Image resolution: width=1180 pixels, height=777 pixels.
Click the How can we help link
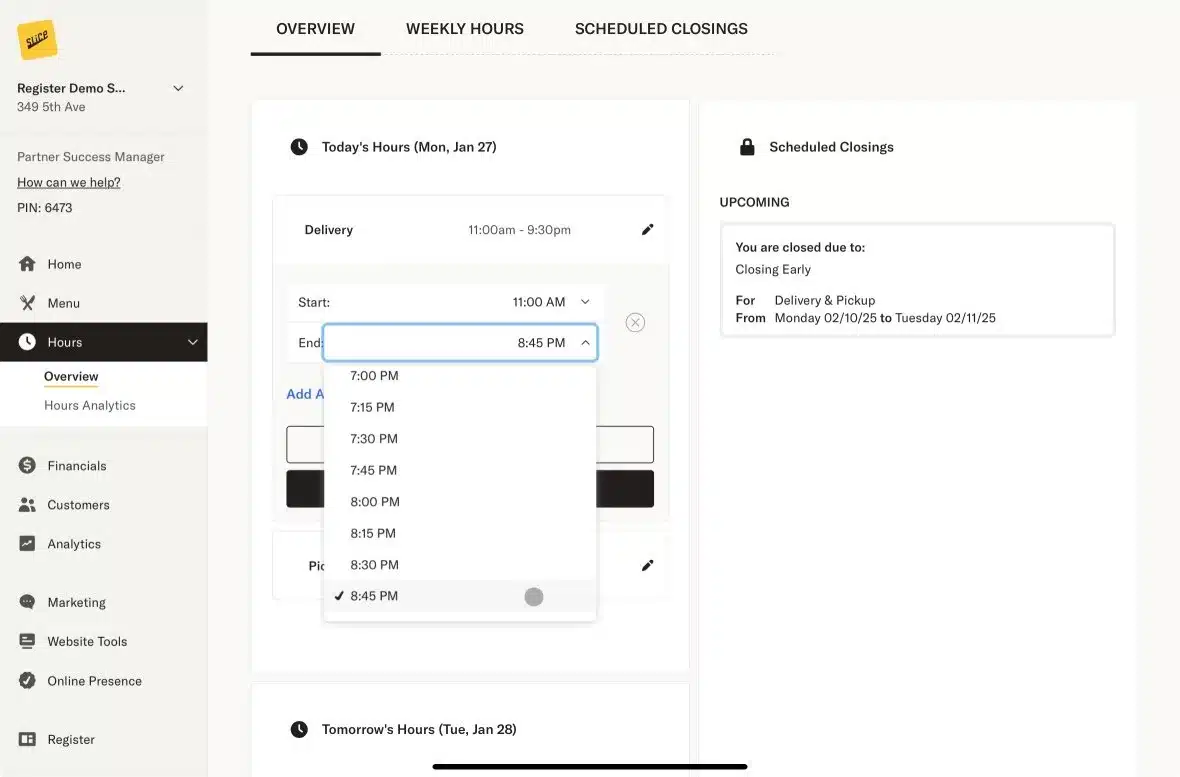click(x=68, y=182)
